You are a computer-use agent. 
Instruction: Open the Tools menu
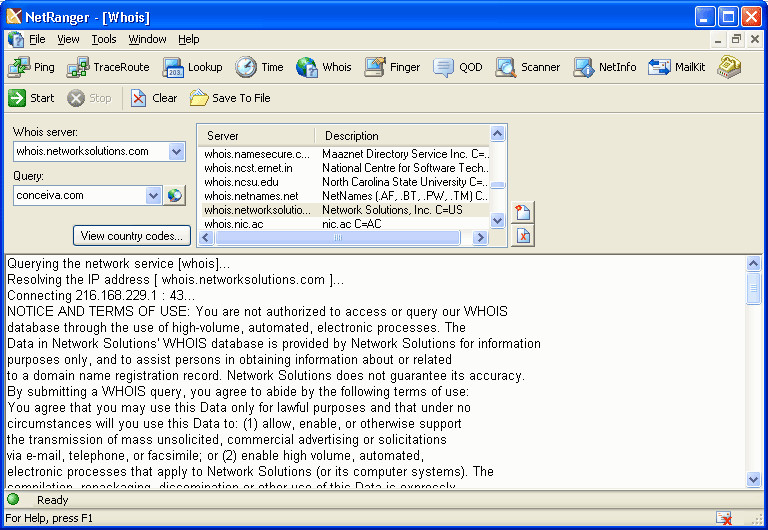[104, 39]
